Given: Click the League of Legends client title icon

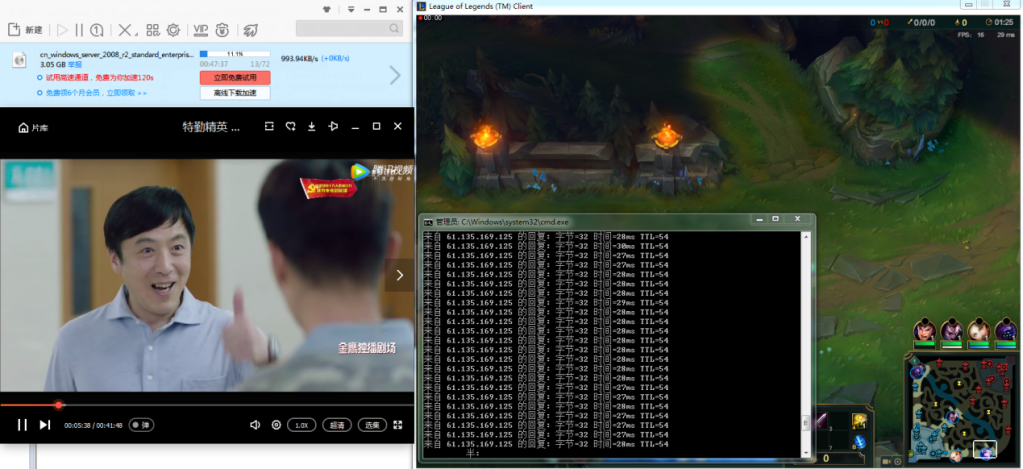Looking at the screenshot, I should click(422, 5).
